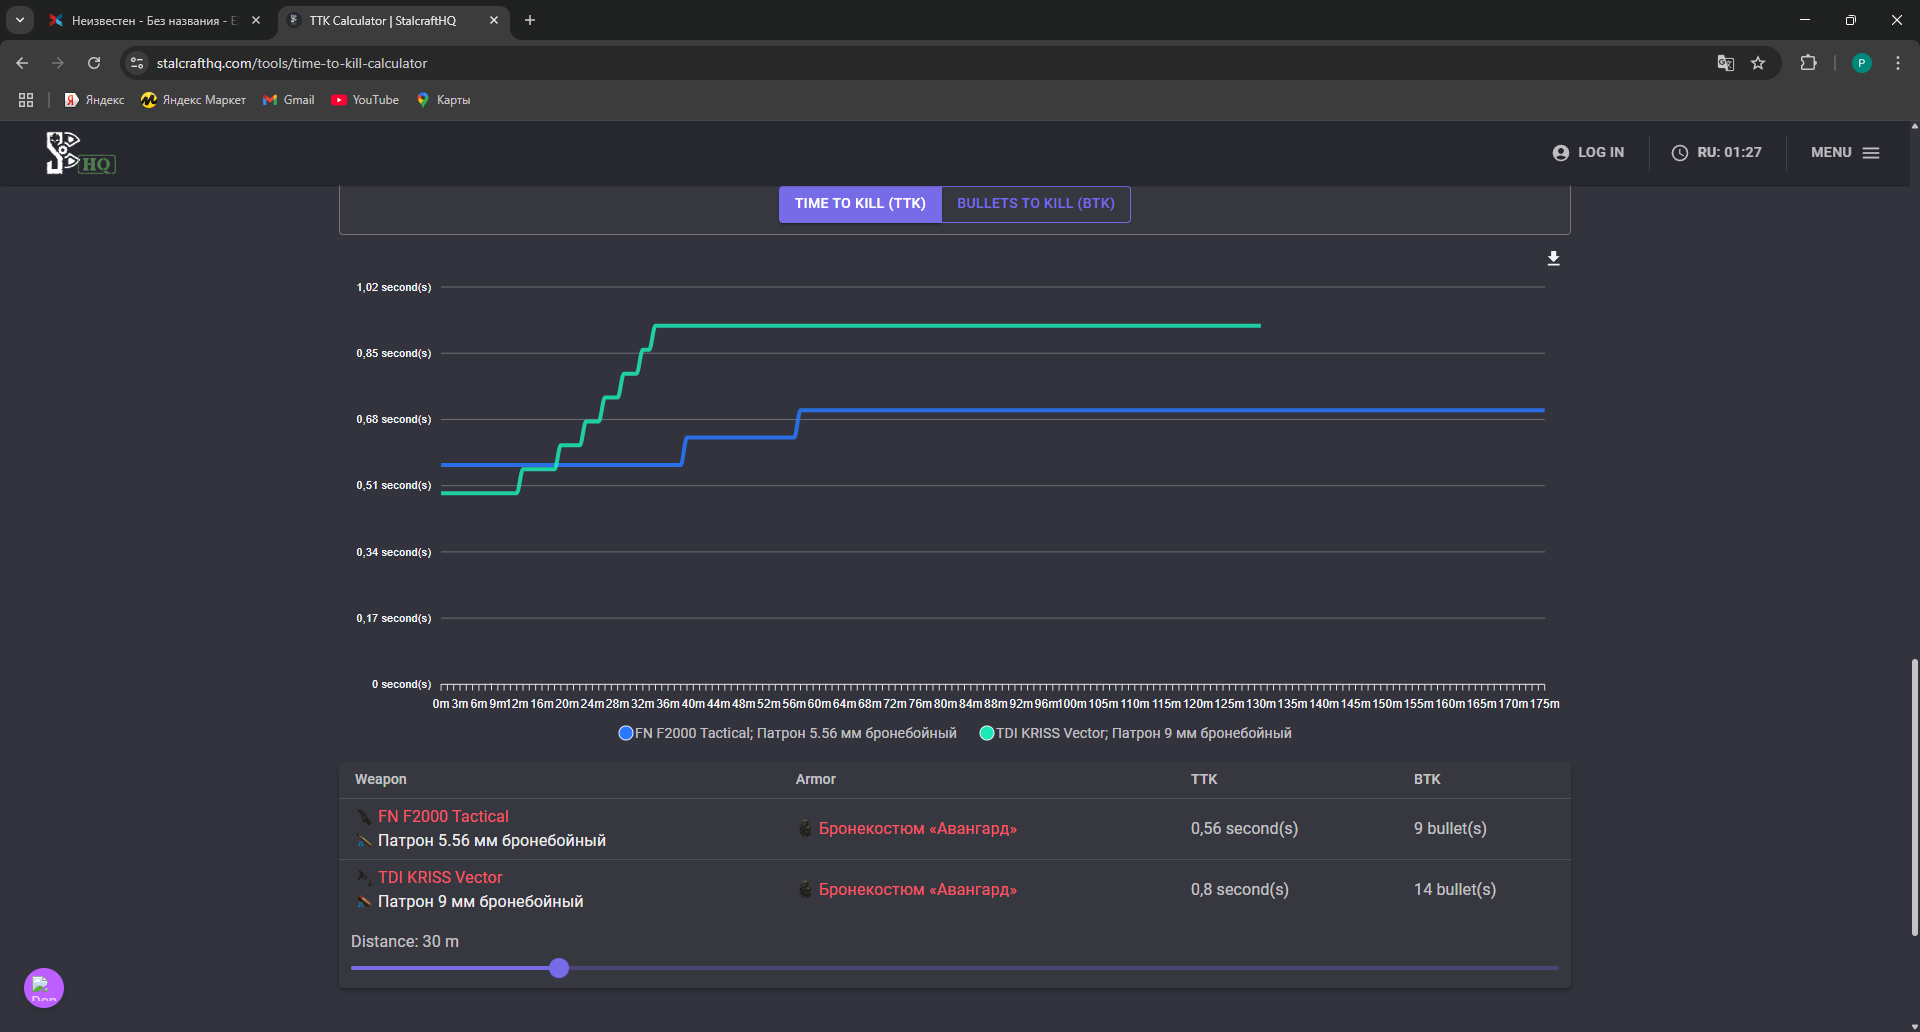Open browser extensions menu
1920x1032 pixels.
(x=1808, y=63)
